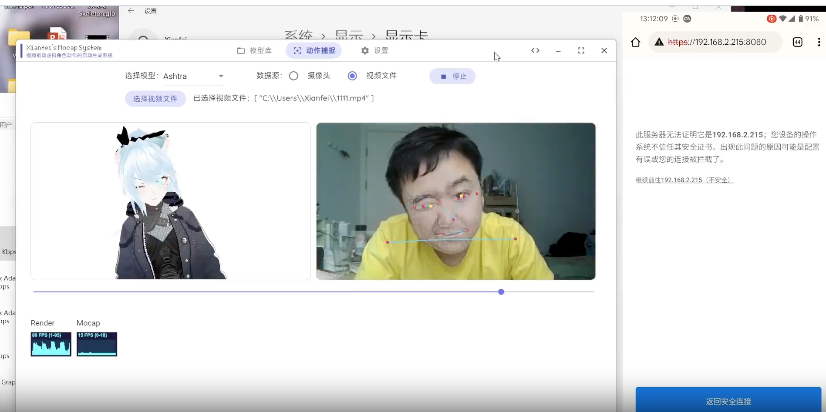Minimize the Mocap System window
This screenshot has height=412, width=826.
(x=558, y=51)
